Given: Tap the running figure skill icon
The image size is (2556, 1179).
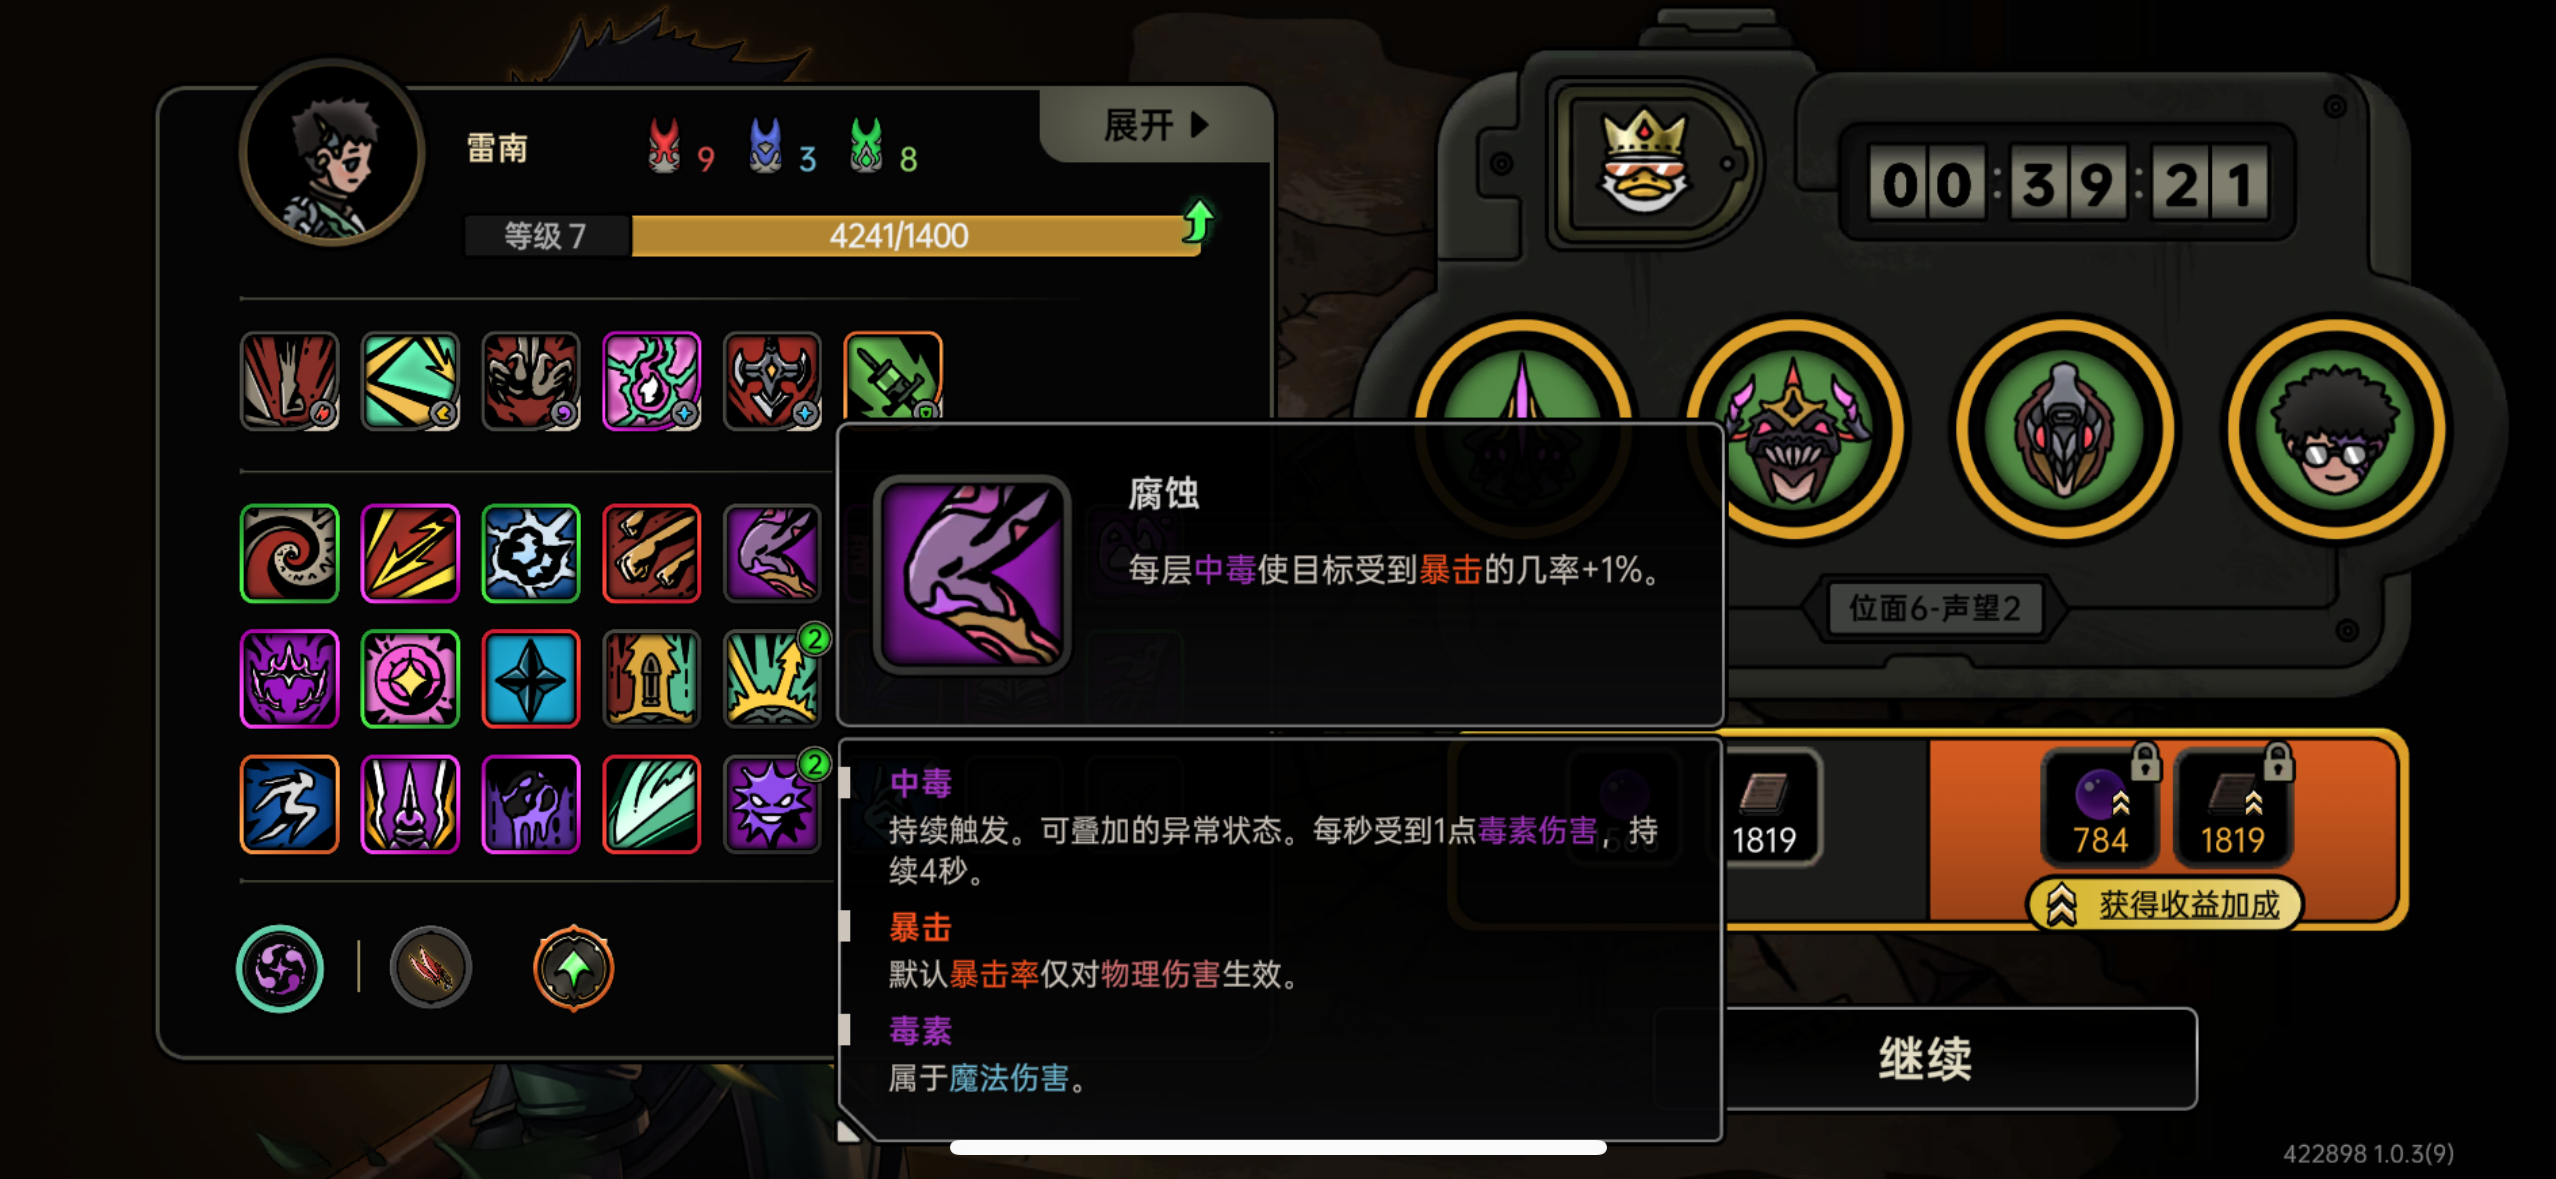Looking at the screenshot, I should (290, 804).
